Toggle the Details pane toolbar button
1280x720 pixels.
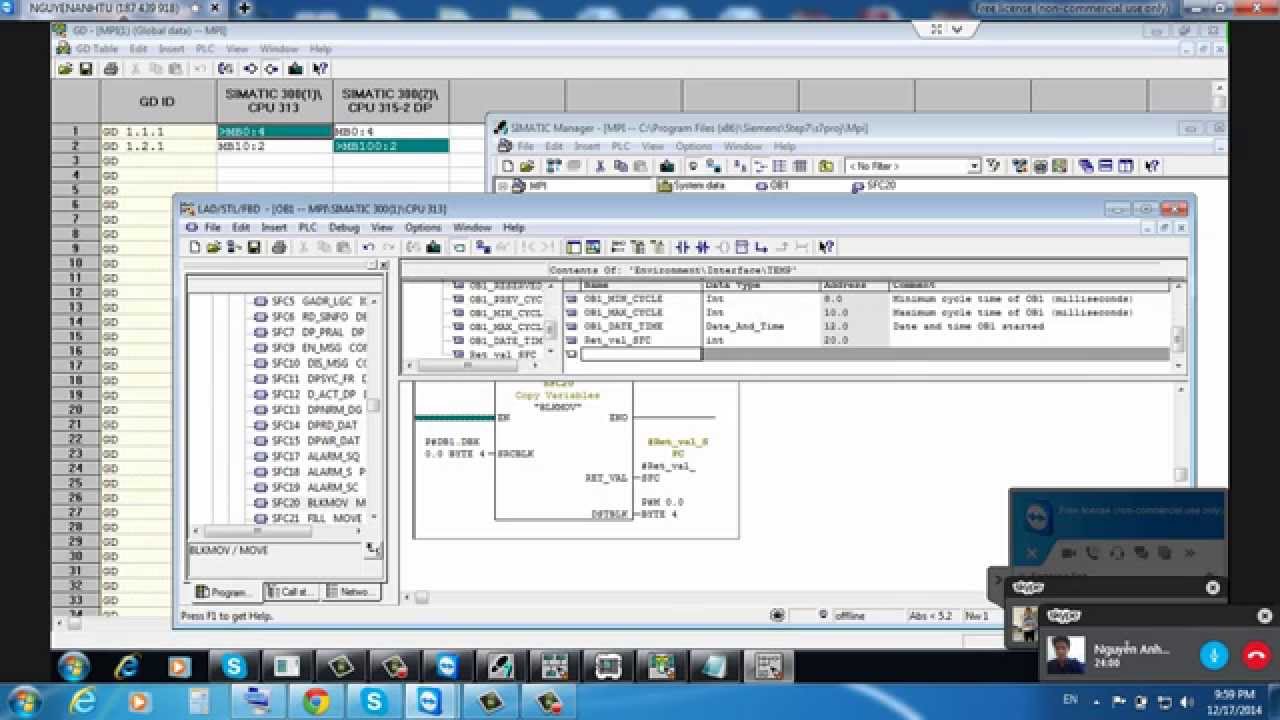[x=593, y=247]
